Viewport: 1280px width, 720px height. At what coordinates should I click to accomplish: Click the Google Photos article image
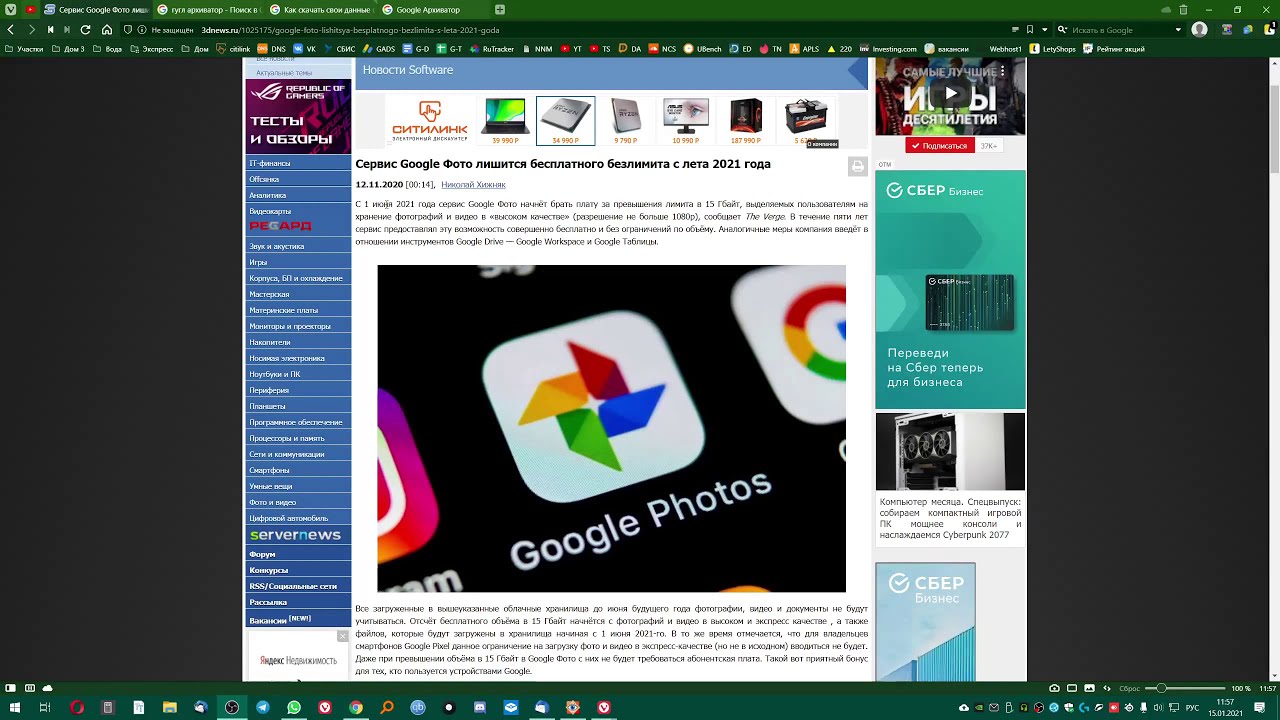611,428
